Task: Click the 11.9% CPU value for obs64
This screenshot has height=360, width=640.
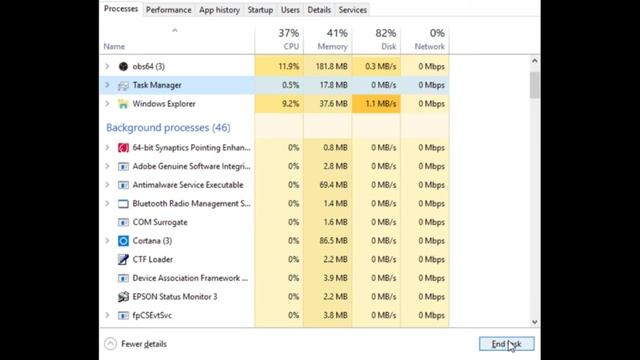Action: (x=289, y=66)
